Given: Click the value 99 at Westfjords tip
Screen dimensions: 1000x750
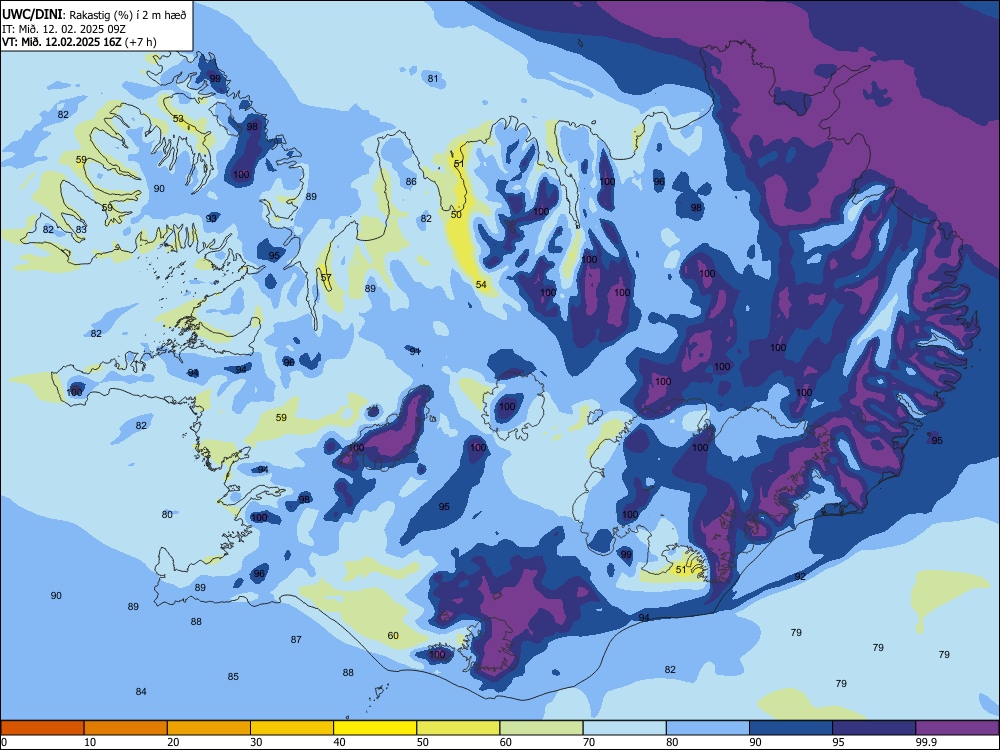Looking at the screenshot, I should 215,78.
